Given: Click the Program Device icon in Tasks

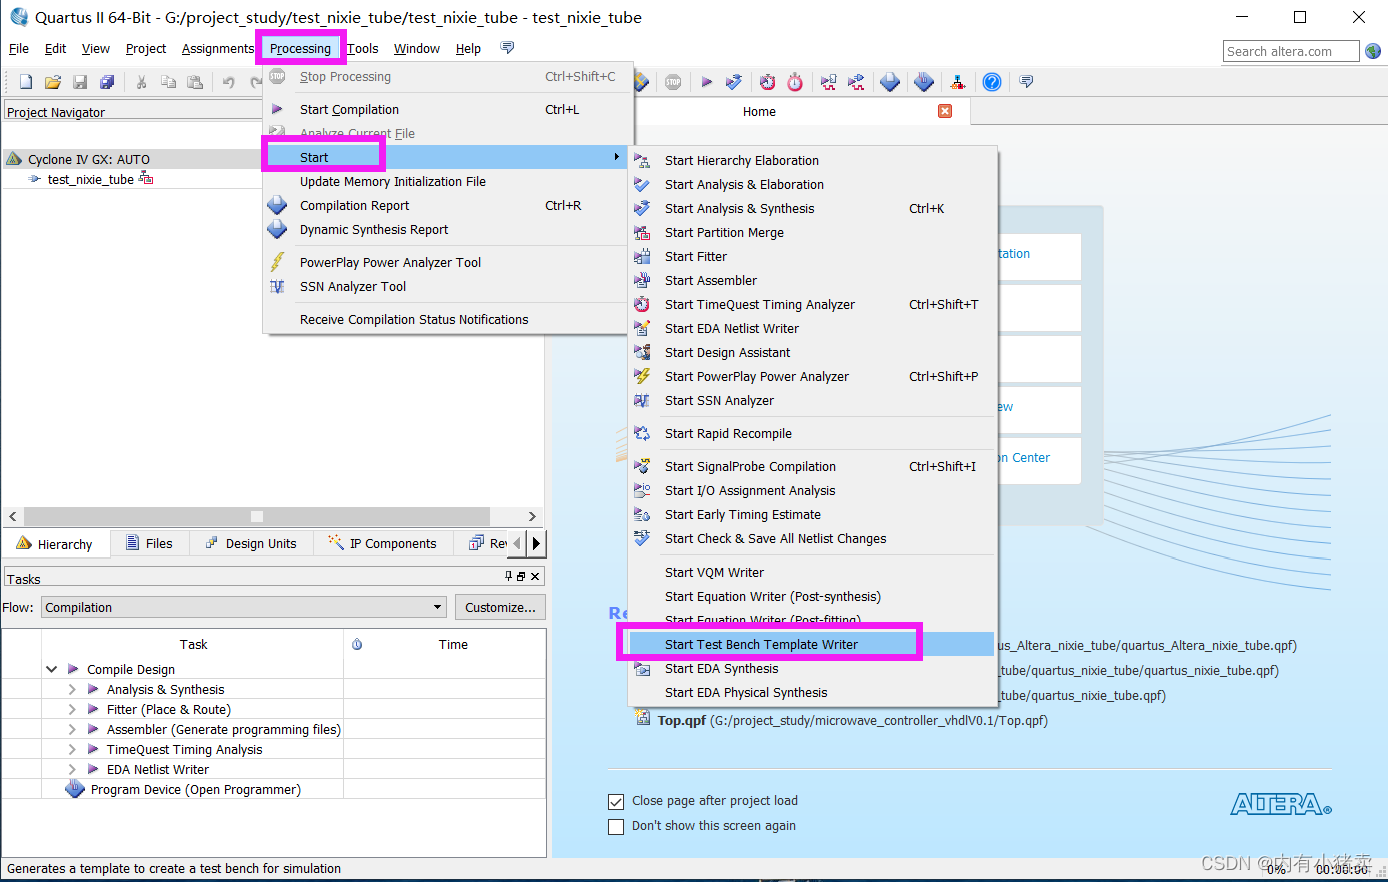Looking at the screenshot, I should click(x=75, y=789).
